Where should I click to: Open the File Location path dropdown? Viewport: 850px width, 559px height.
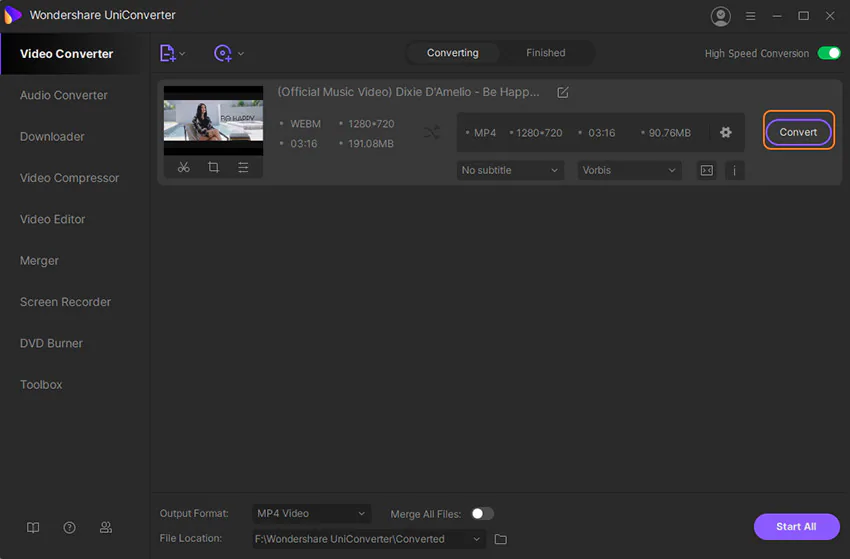(x=369, y=539)
